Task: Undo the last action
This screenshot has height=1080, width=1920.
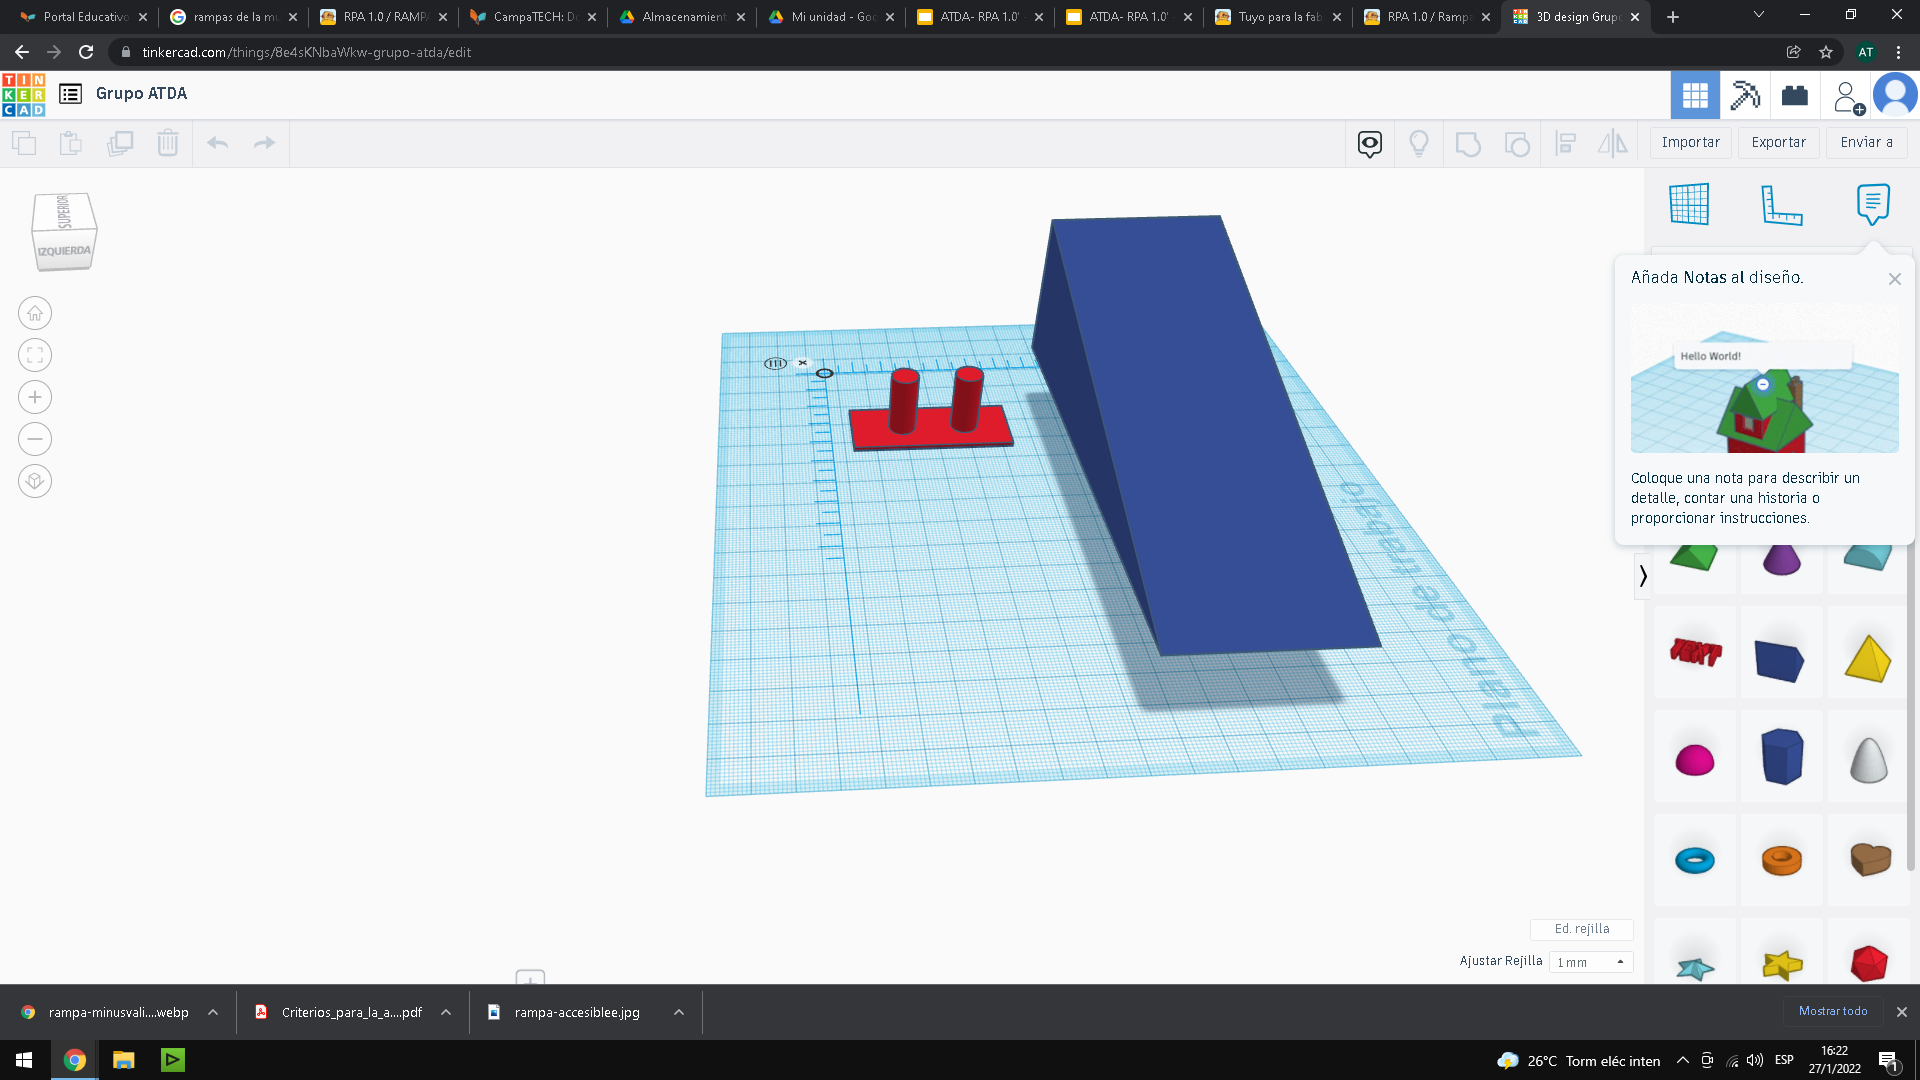Action: [x=217, y=143]
